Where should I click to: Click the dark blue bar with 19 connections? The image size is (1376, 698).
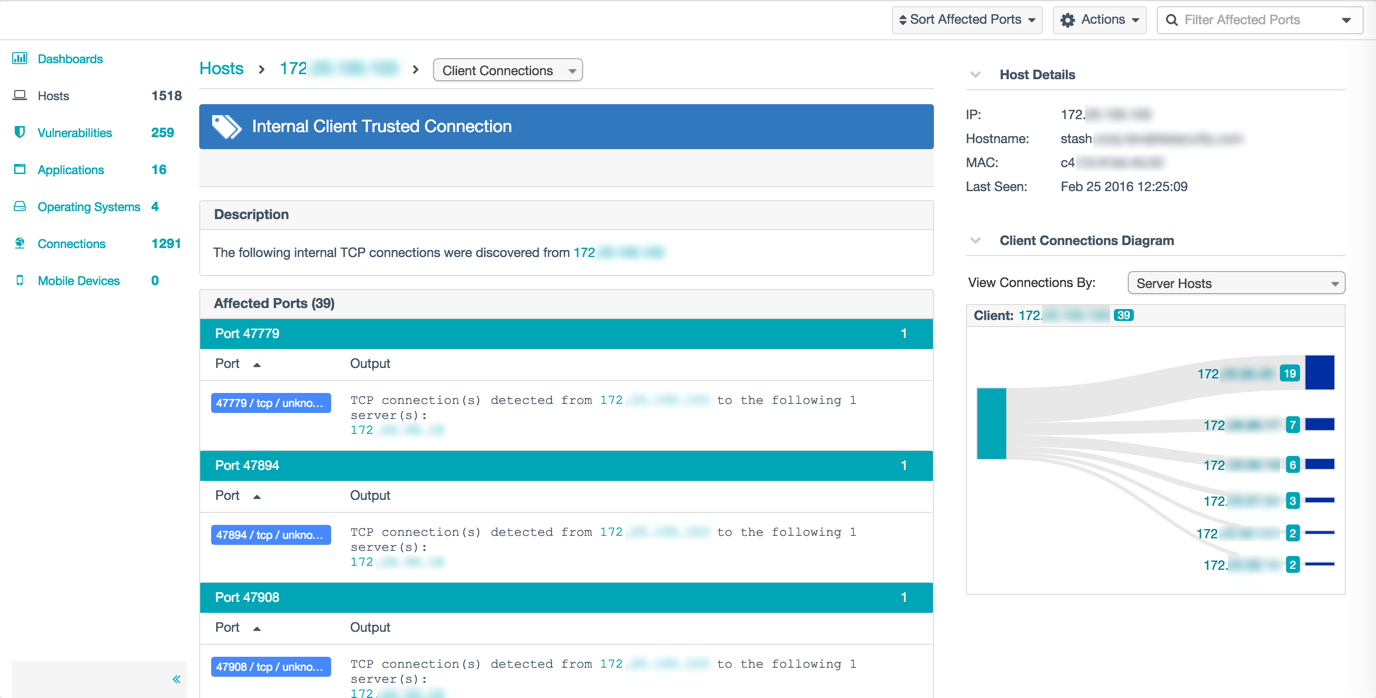[1319, 373]
